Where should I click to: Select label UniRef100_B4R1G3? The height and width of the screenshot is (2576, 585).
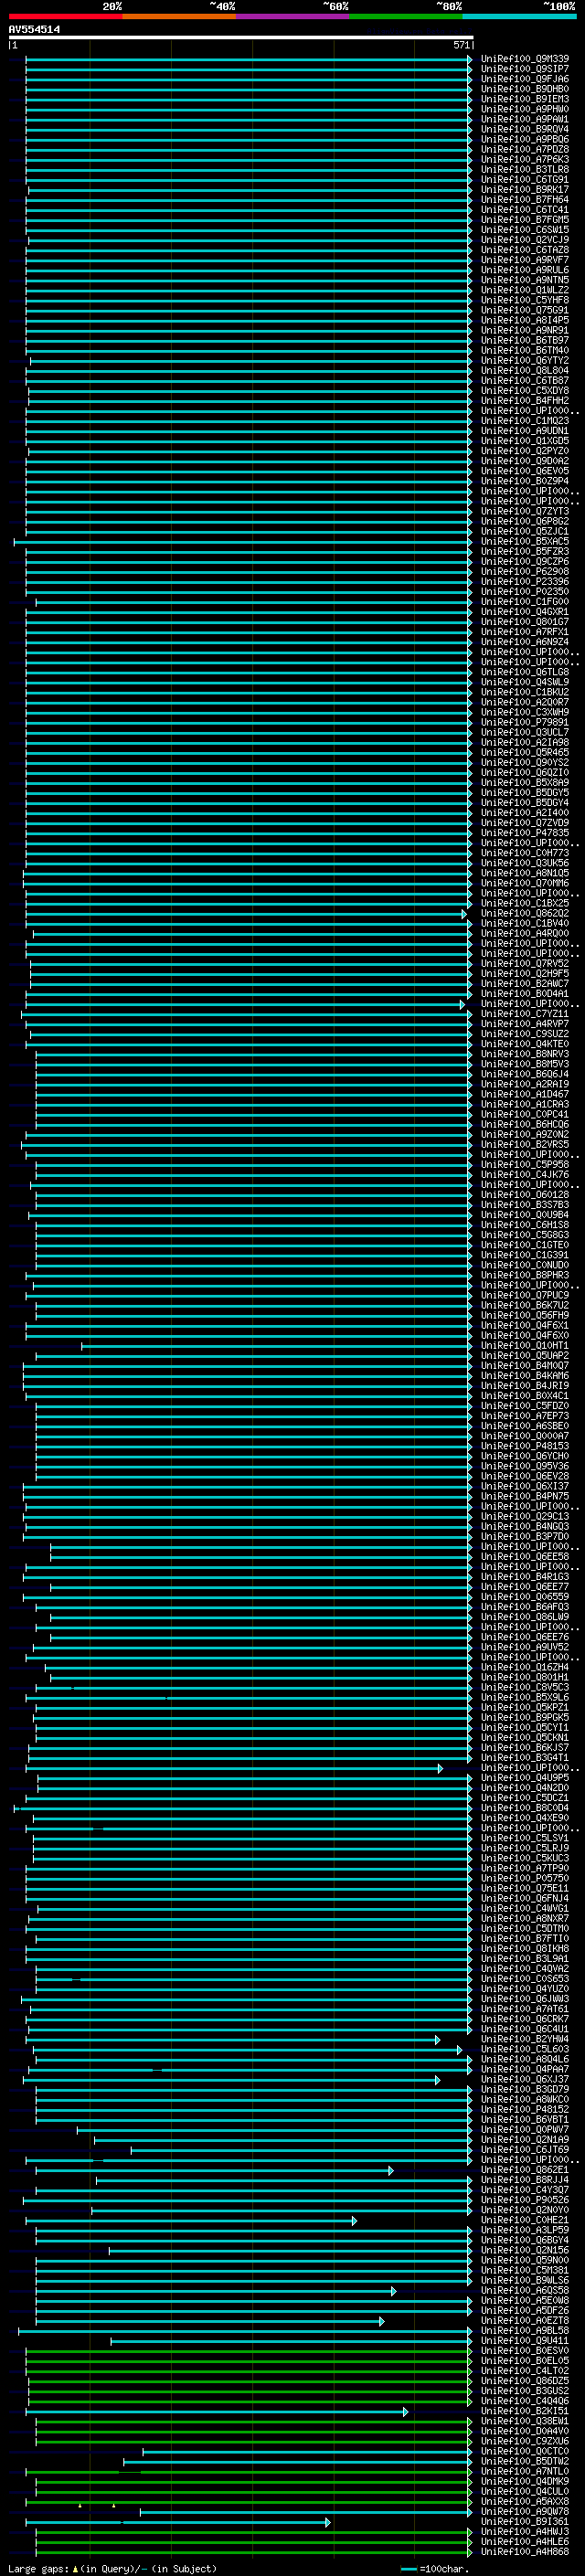[x=525, y=1577]
